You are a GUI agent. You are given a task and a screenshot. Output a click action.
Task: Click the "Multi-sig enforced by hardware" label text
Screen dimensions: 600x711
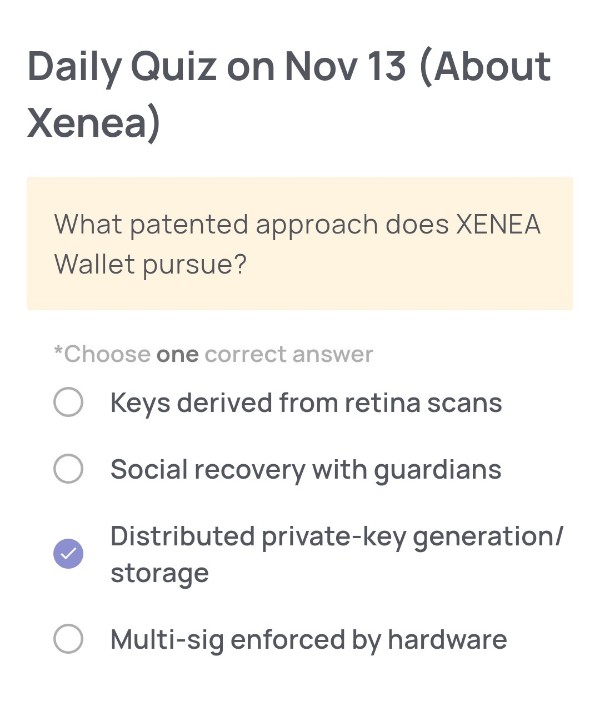click(308, 639)
